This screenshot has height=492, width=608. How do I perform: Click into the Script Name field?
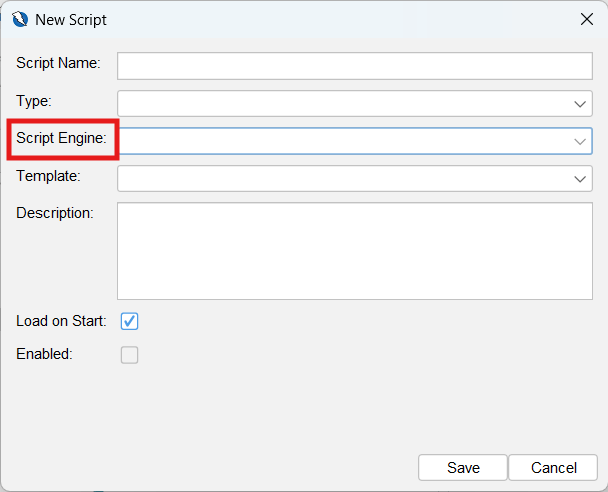pyautogui.click(x=355, y=65)
